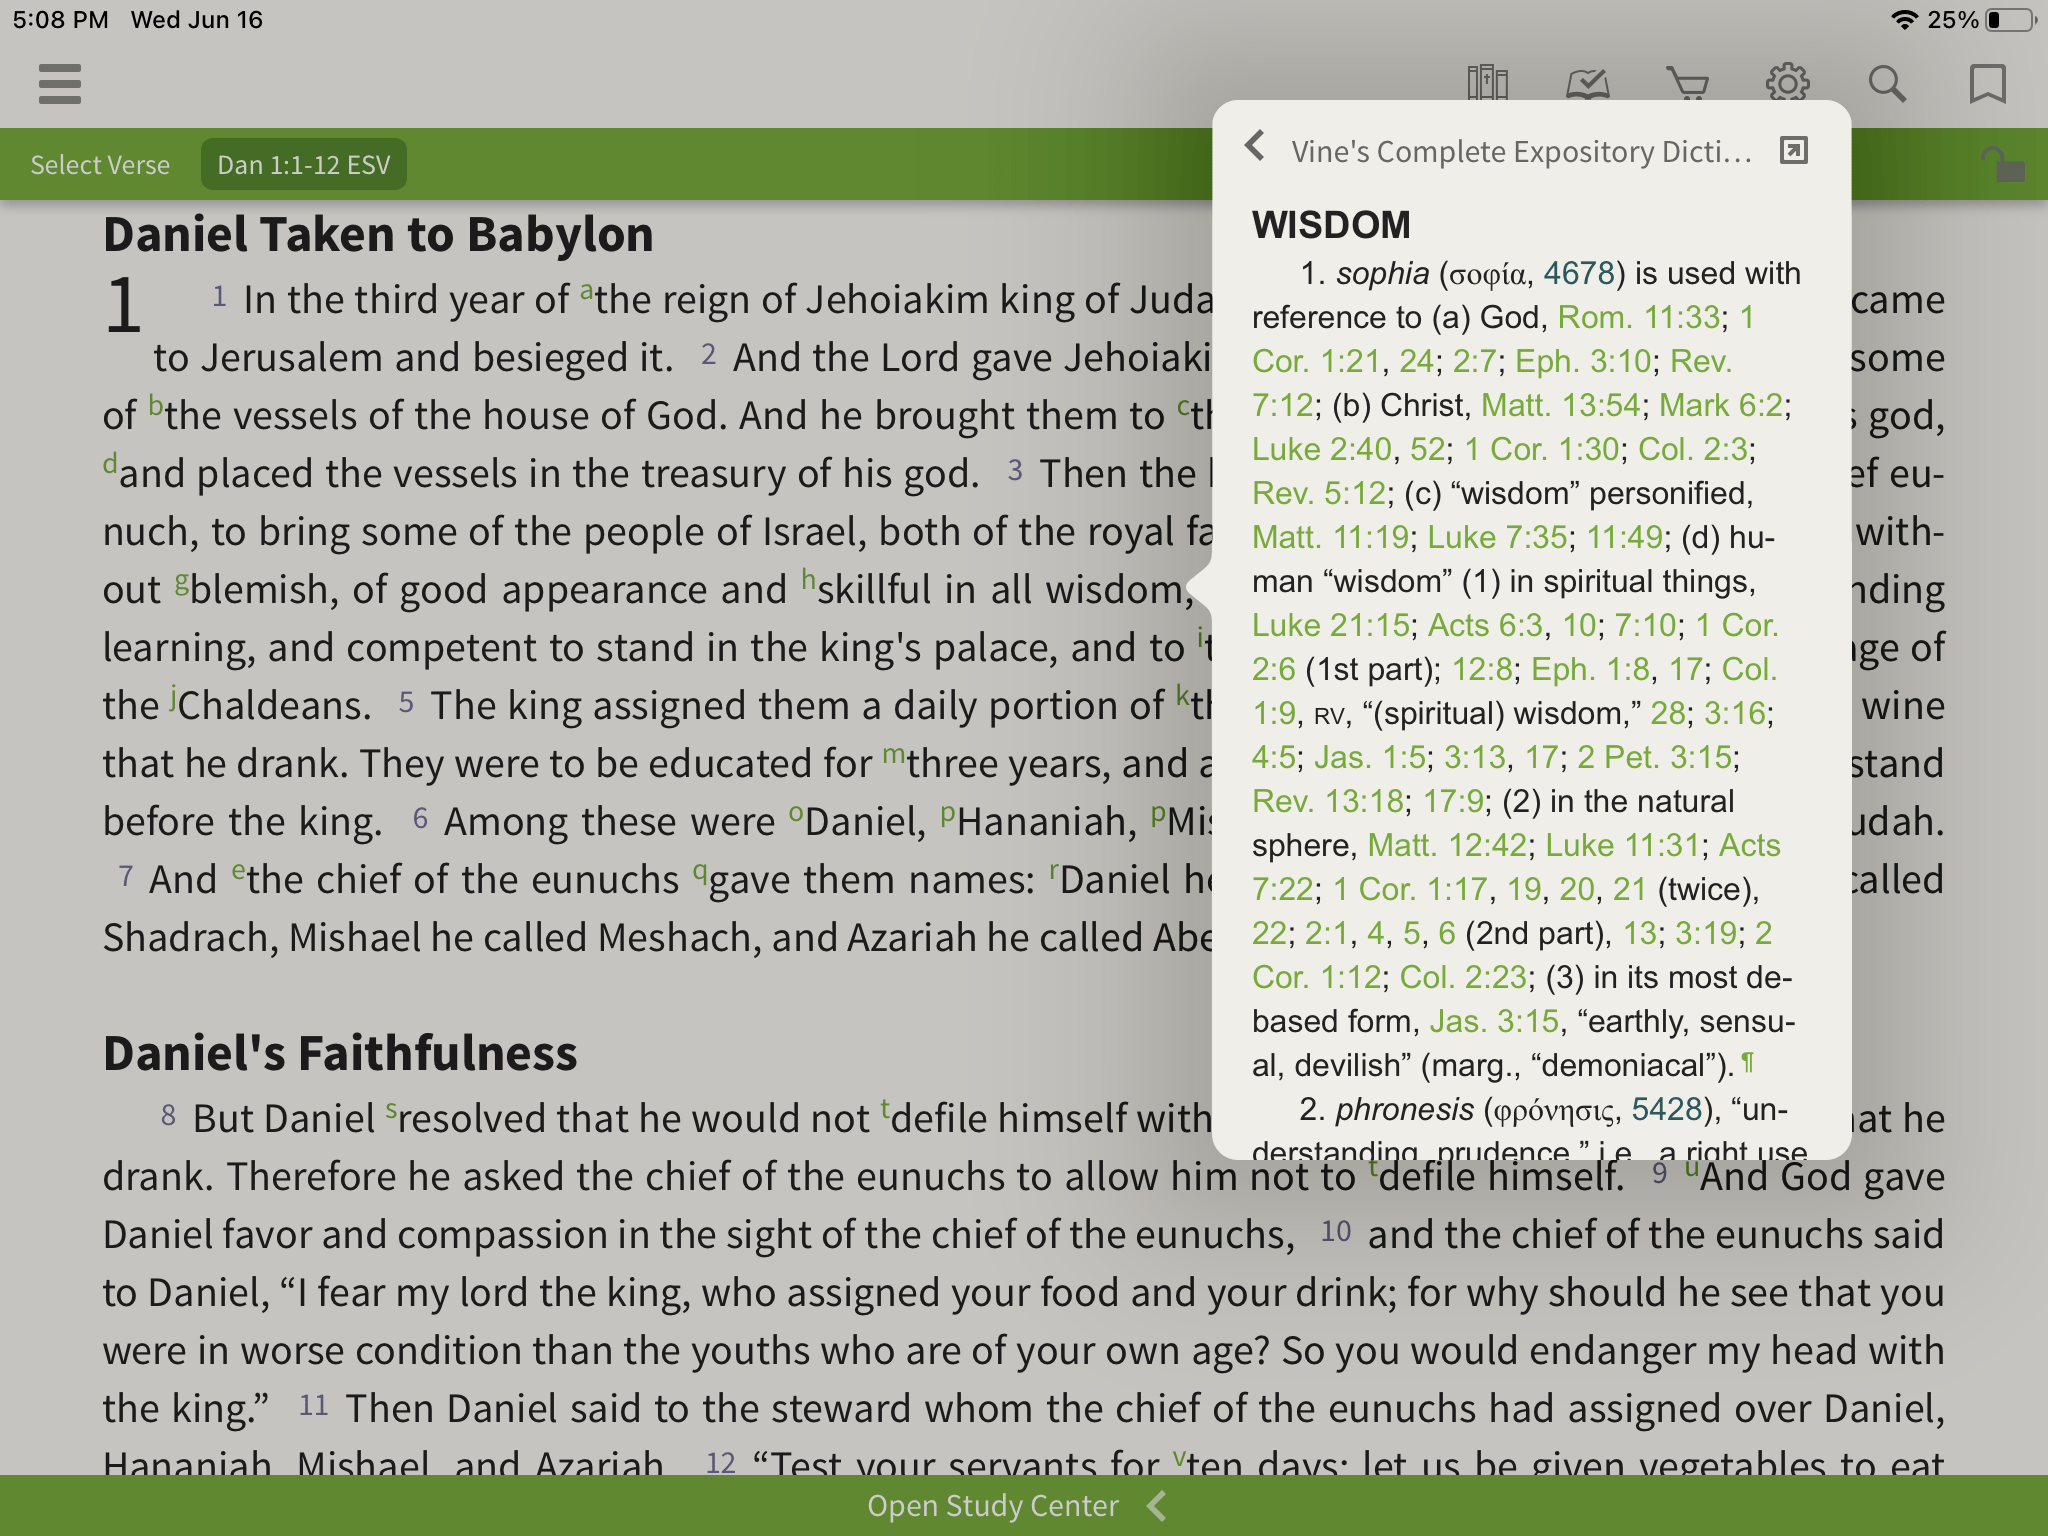Open the hamburger navigation menu
The height and width of the screenshot is (1536, 2048).
pos(60,84)
